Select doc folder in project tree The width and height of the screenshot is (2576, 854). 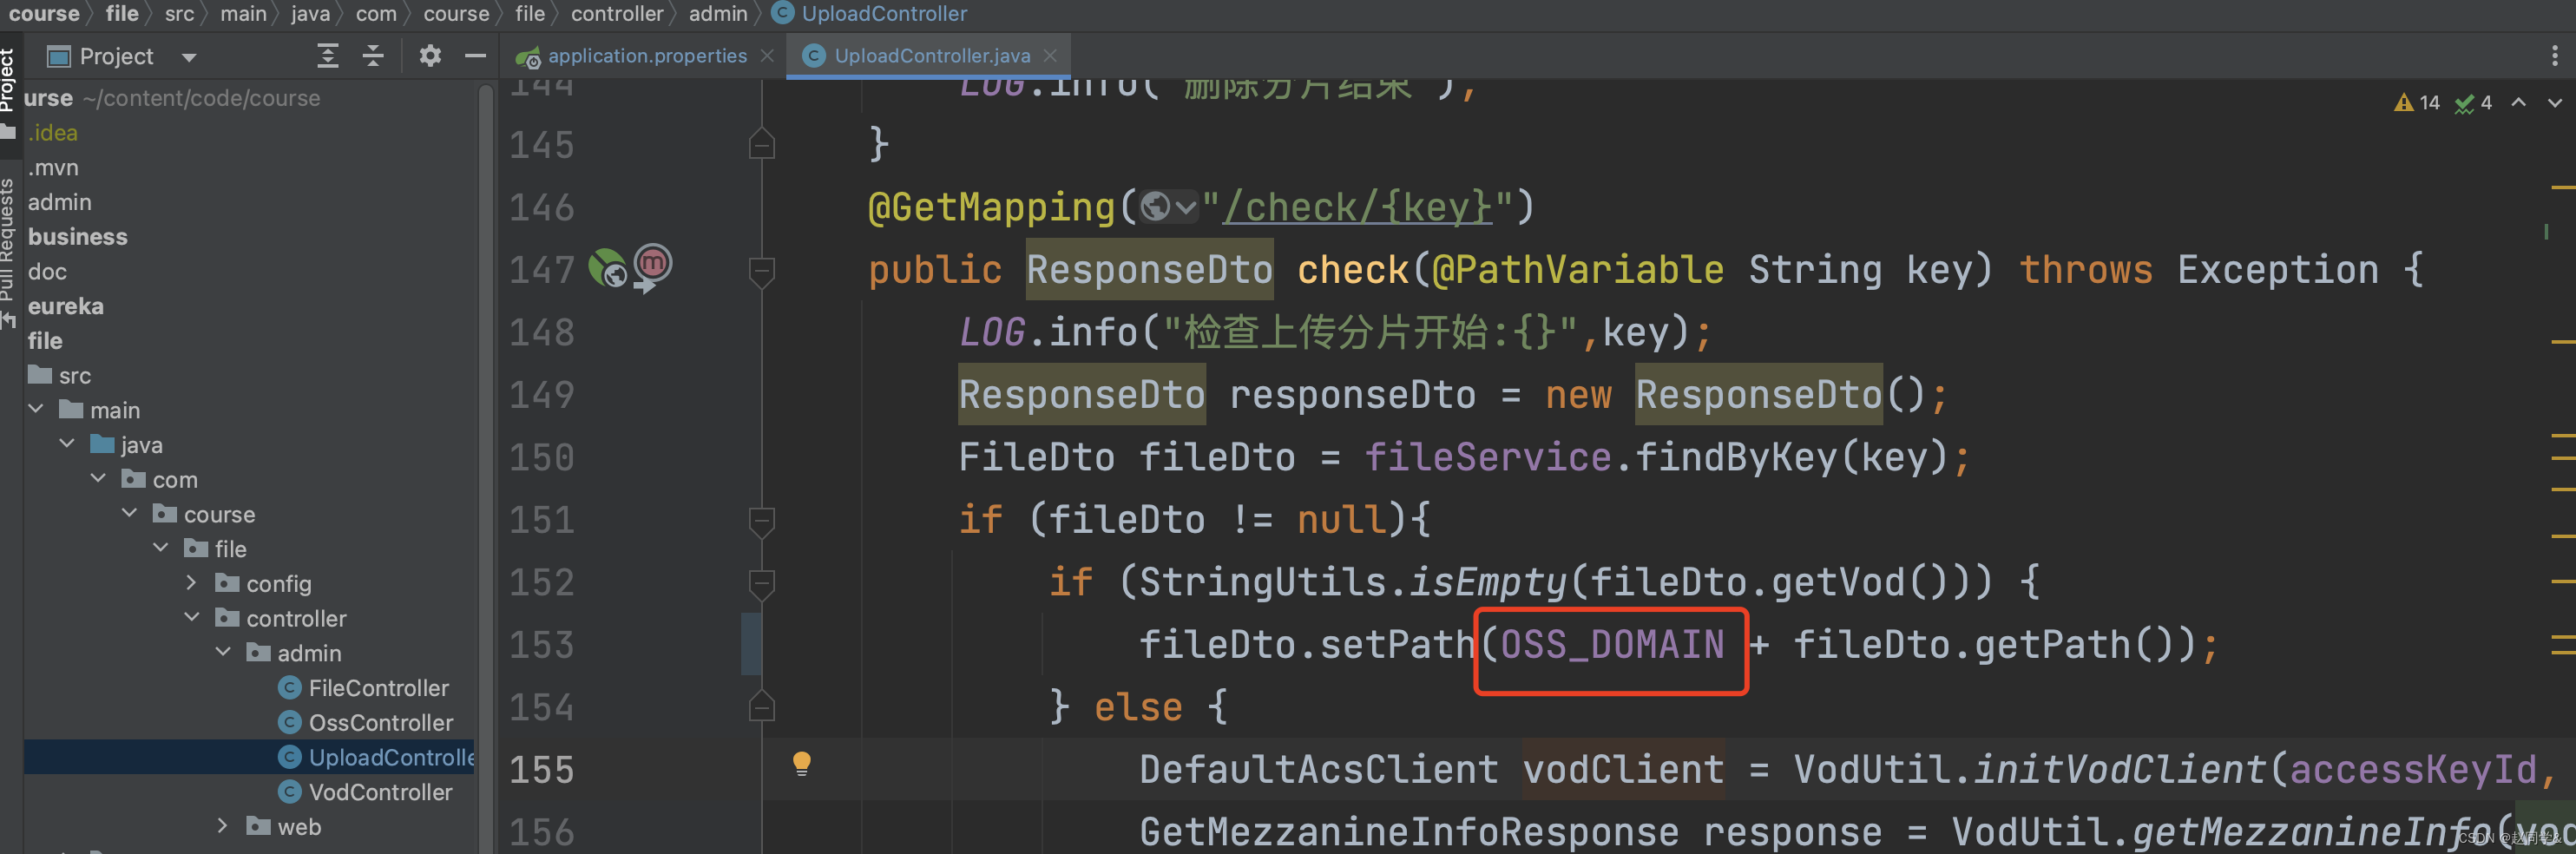point(47,272)
